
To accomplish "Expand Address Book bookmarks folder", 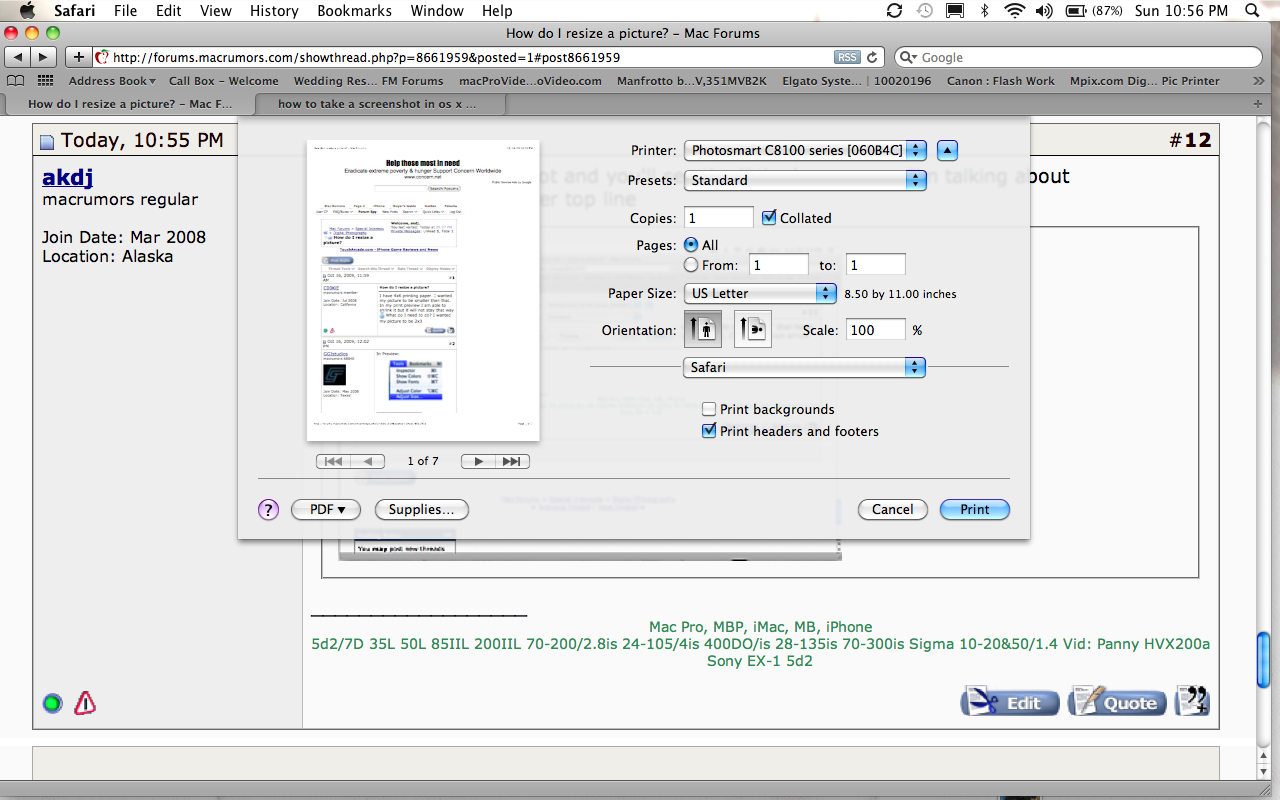I will [112, 81].
